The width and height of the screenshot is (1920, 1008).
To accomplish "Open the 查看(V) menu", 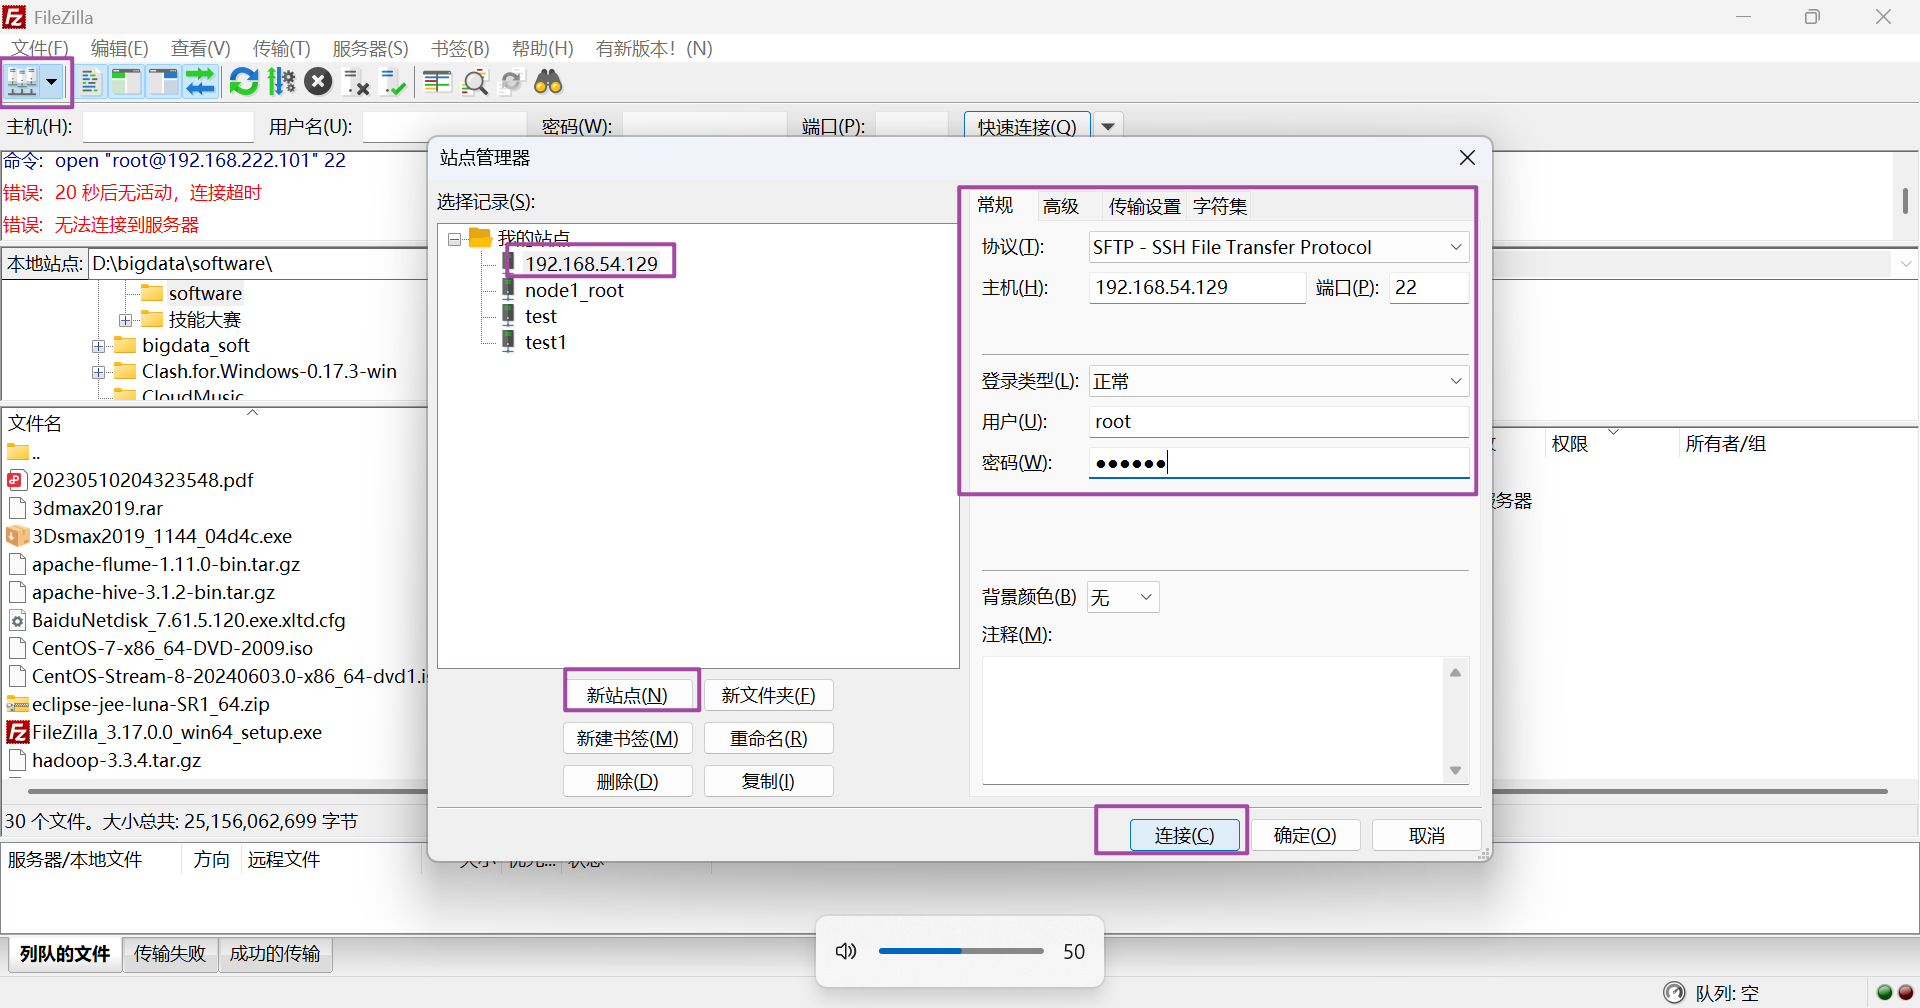I will pos(201,48).
